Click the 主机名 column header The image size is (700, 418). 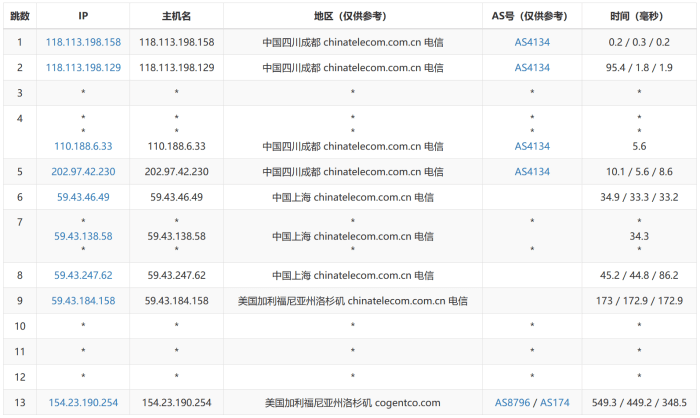pos(176,16)
